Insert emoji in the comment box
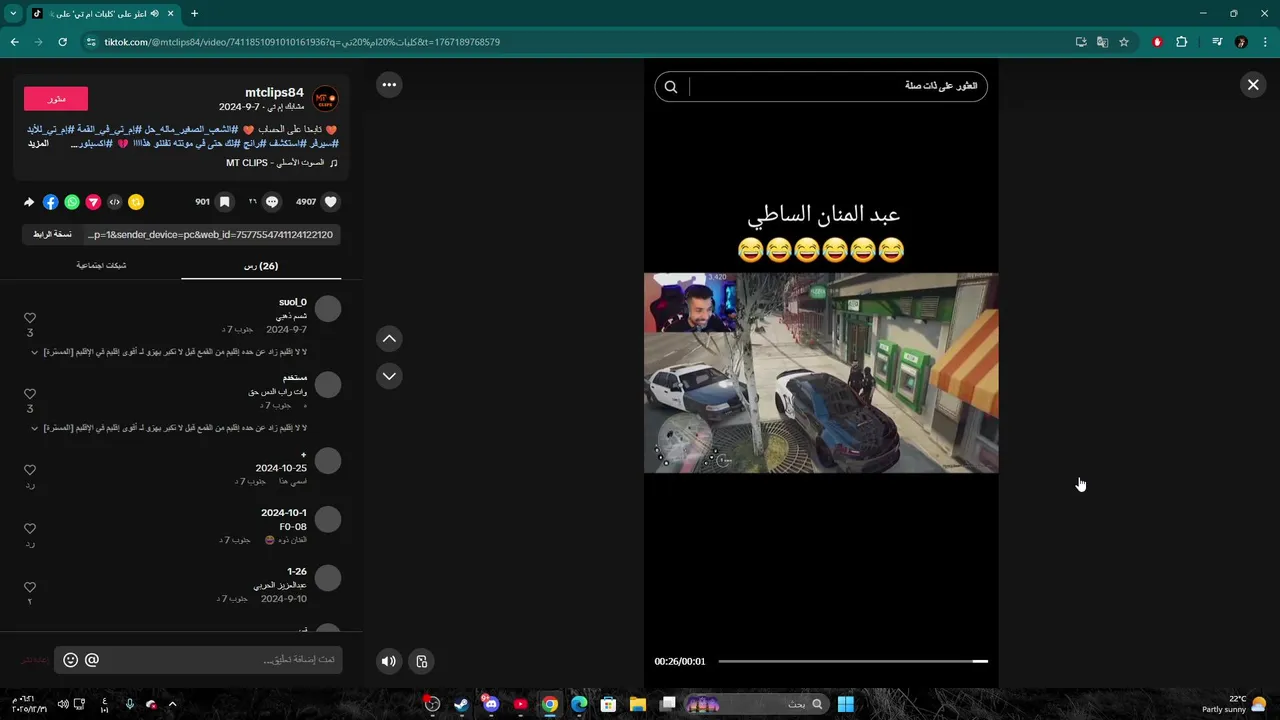 coord(70,660)
